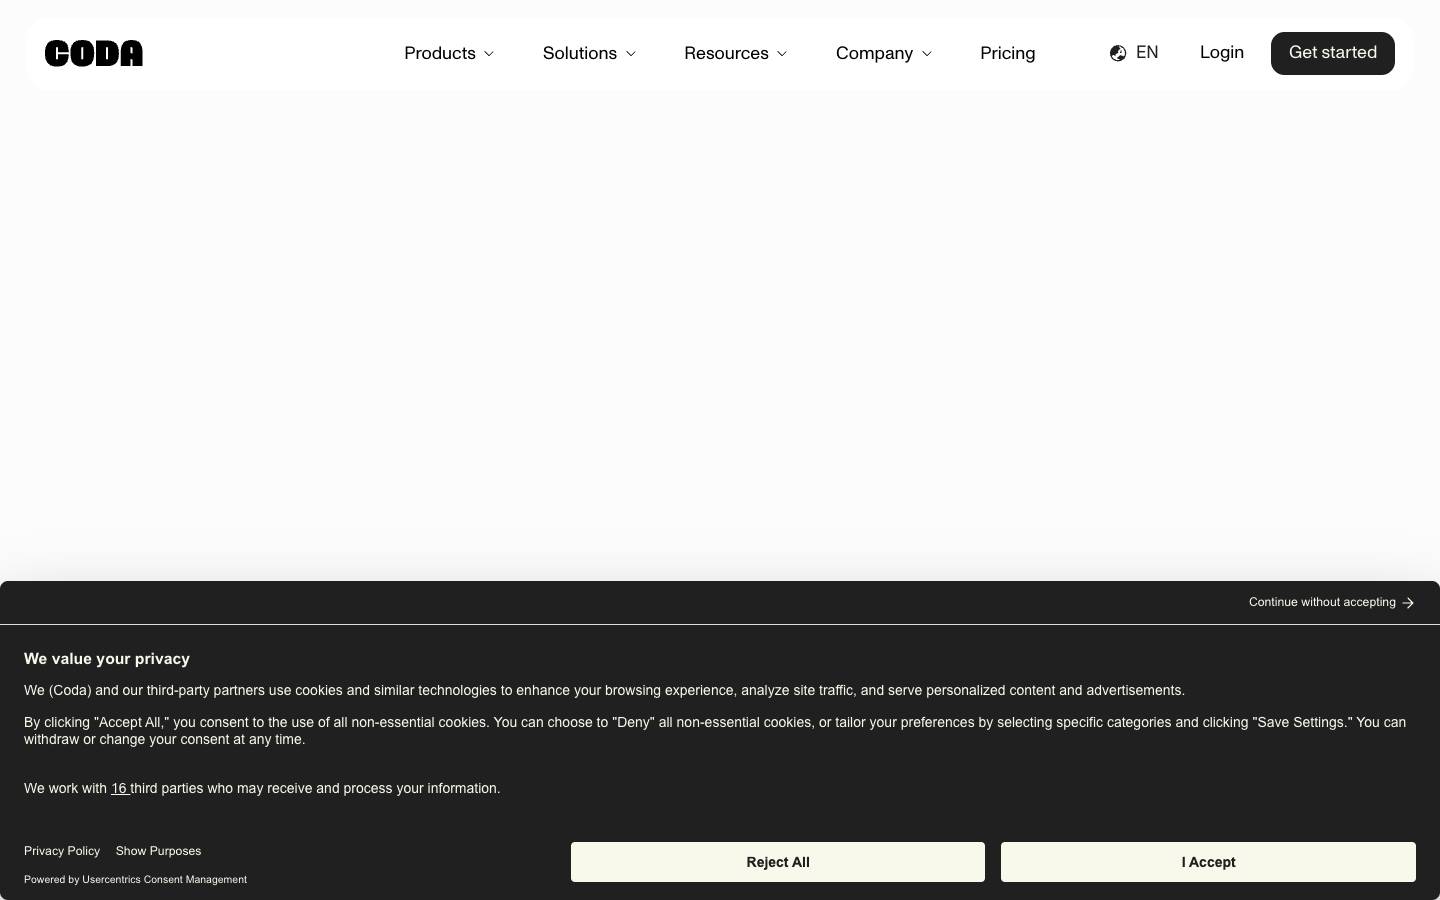Image resolution: width=1440 pixels, height=900 pixels.
Task: Open the Solutions menu
Action: point(589,53)
